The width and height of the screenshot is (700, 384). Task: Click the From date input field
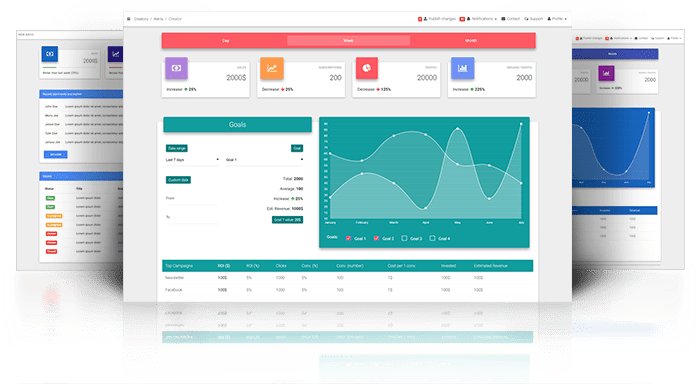pyautogui.click(x=192, y=199)
